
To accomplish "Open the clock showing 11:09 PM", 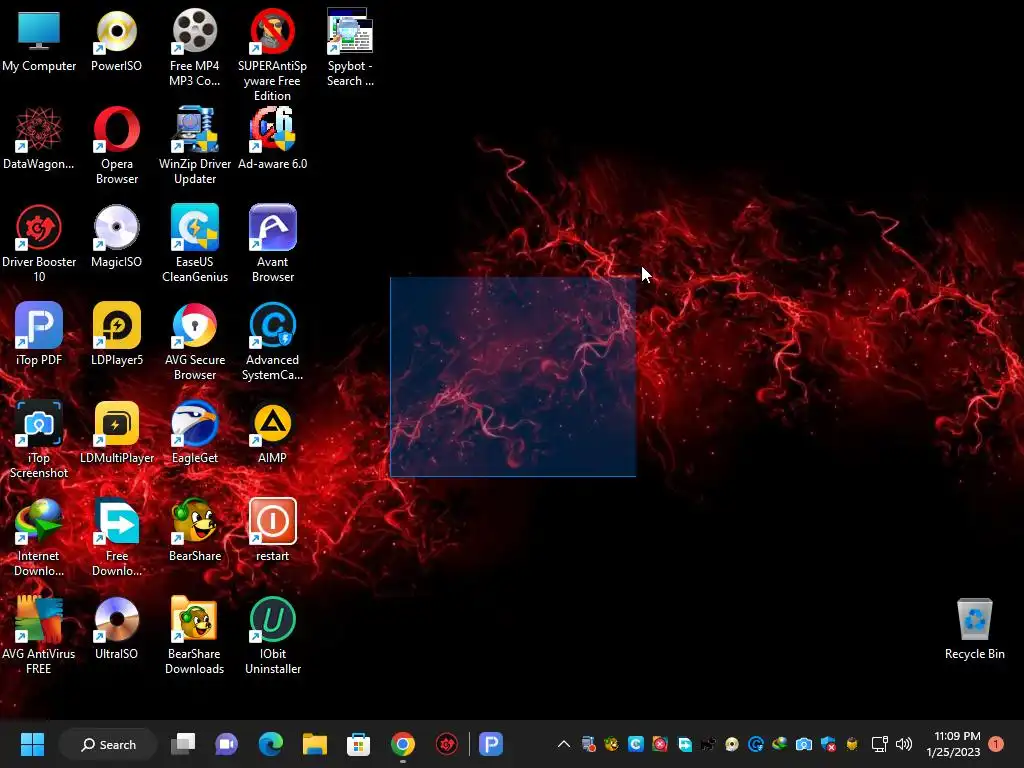I will 953,744.
